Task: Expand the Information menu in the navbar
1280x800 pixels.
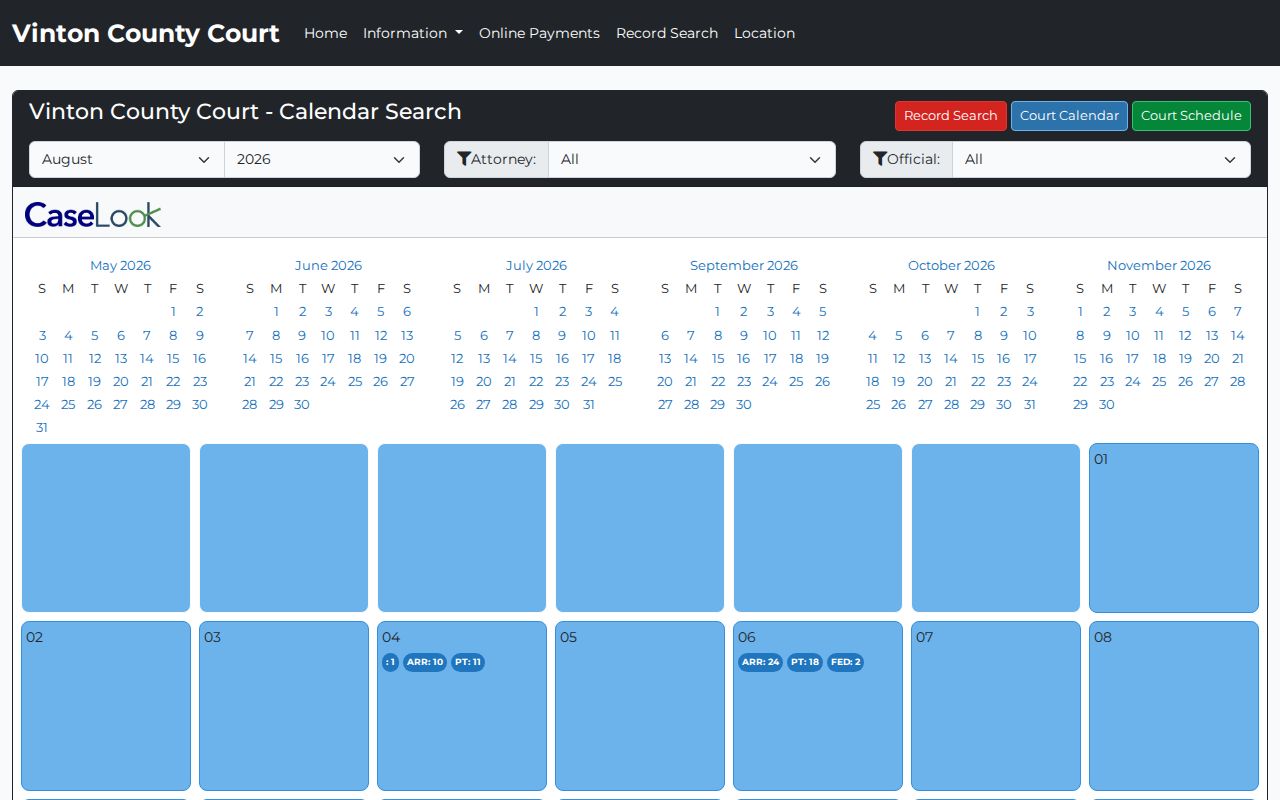Action: pos(413,33)
